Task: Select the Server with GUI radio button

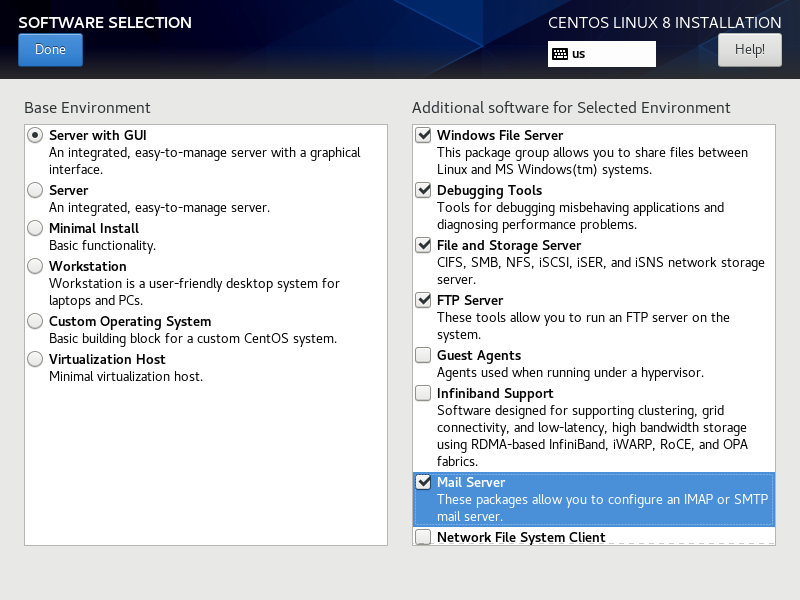Action: tap(35, 135)
